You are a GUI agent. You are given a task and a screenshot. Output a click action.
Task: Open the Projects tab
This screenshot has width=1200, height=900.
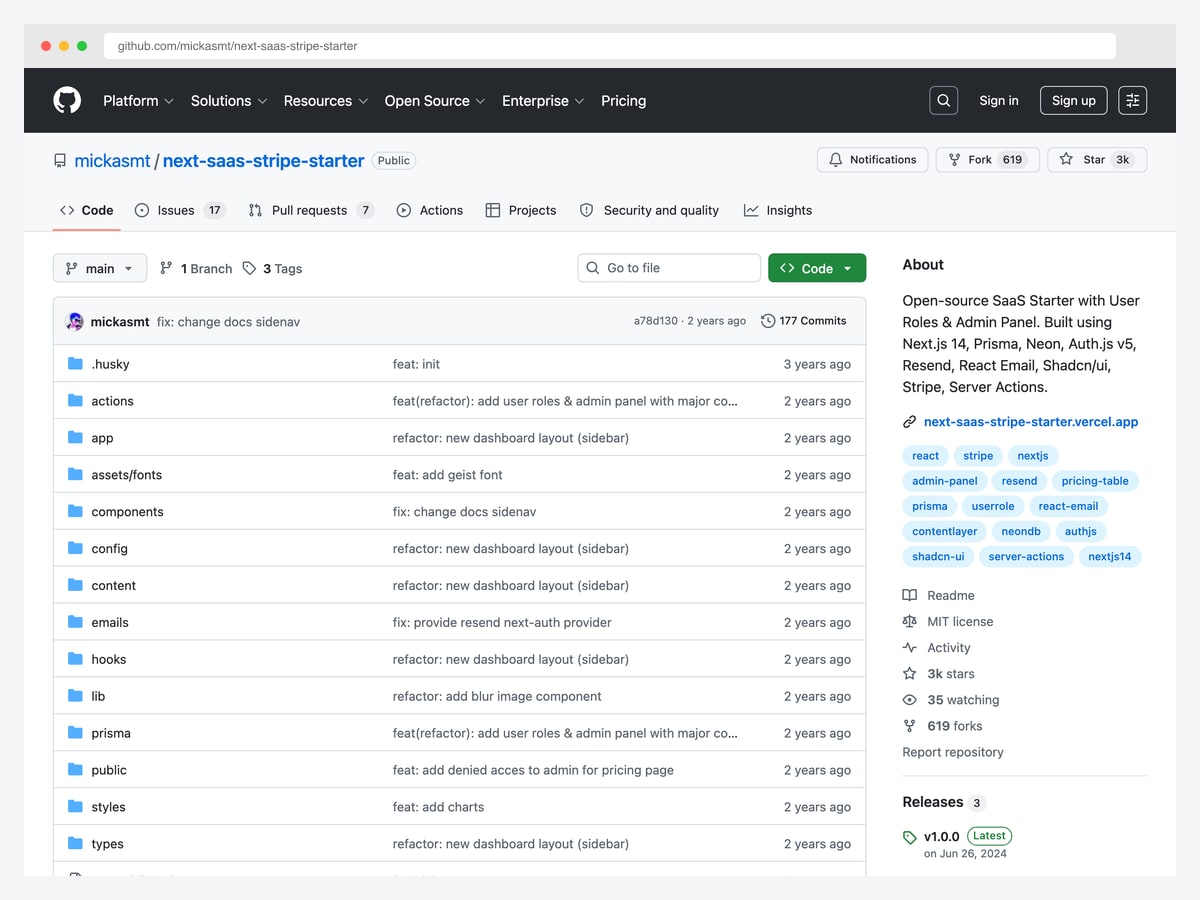click(521, 210)
